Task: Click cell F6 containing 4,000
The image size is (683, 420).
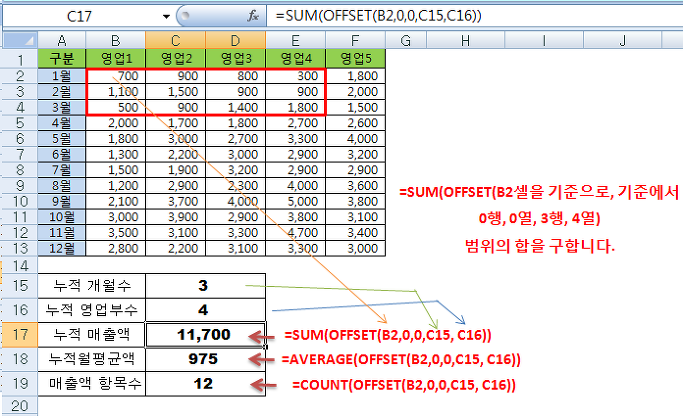Action: coord(355,139)
